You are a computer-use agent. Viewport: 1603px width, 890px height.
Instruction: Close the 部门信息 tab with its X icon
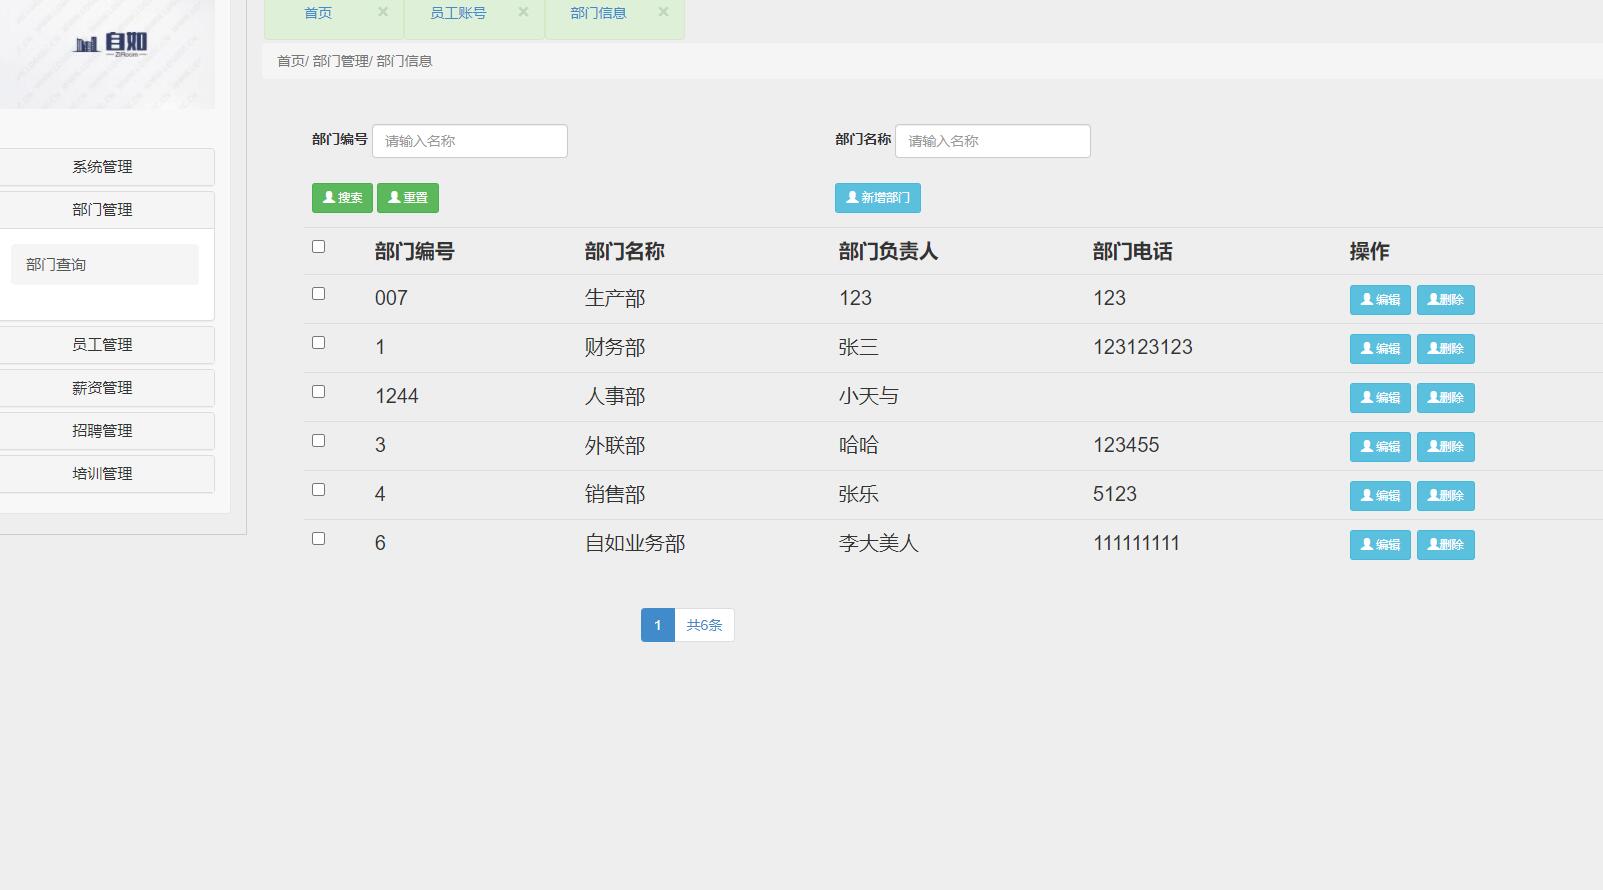(x=663, y=12)
